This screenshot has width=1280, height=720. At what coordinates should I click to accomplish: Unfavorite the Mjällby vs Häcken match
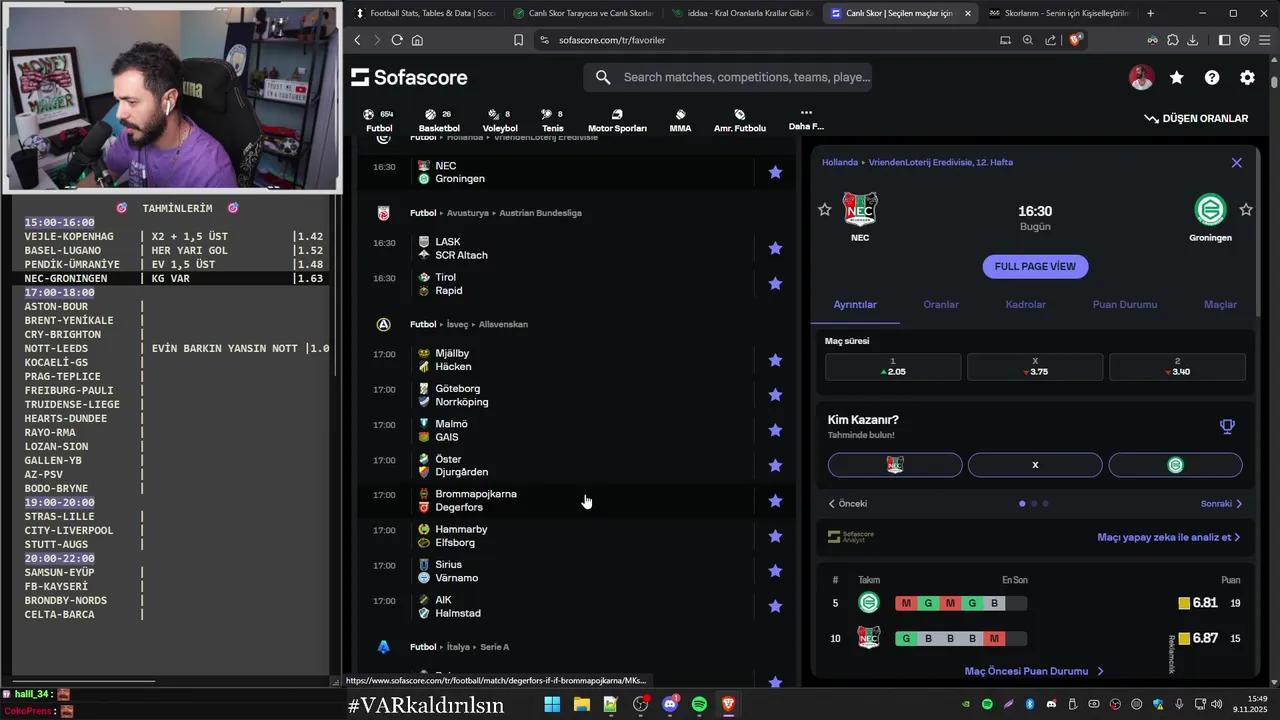point(775,360)
